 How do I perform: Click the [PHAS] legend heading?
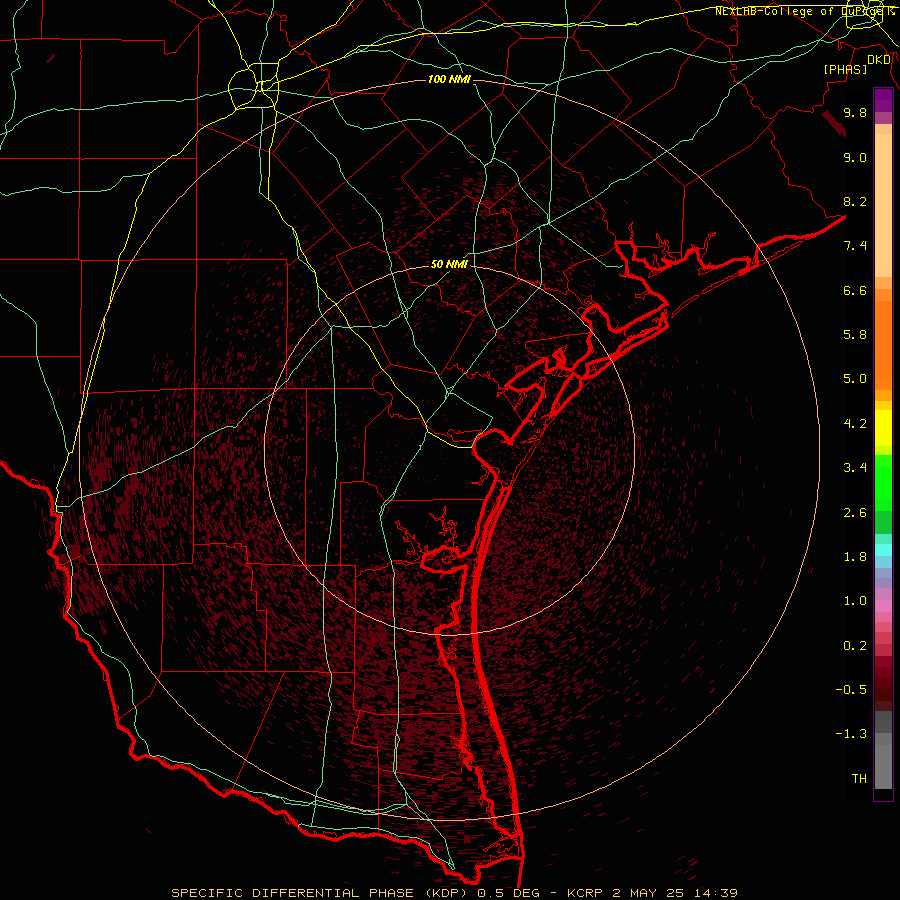coord(845,69)
